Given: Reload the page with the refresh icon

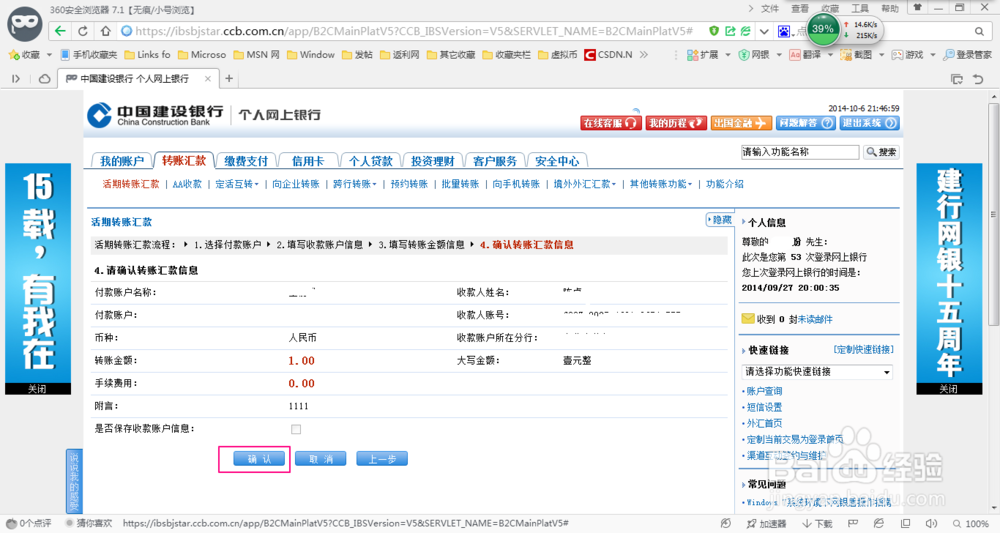Looking at the screenshot, I should (x=83, y=31).
